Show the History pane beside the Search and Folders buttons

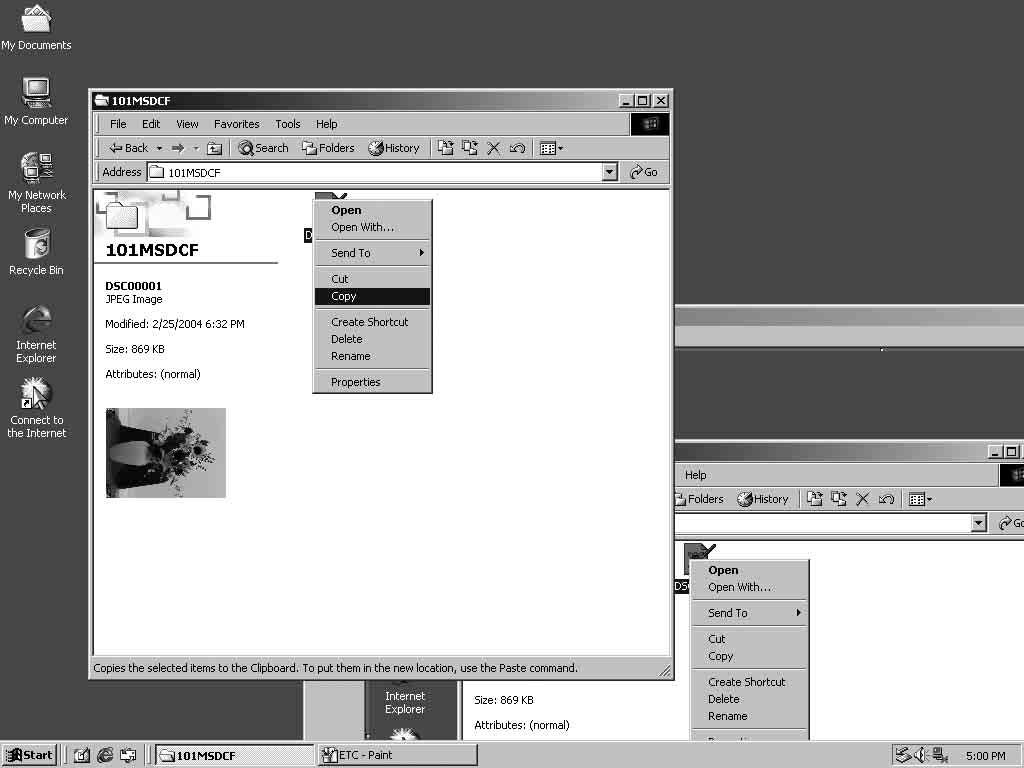tap(394, 148)
